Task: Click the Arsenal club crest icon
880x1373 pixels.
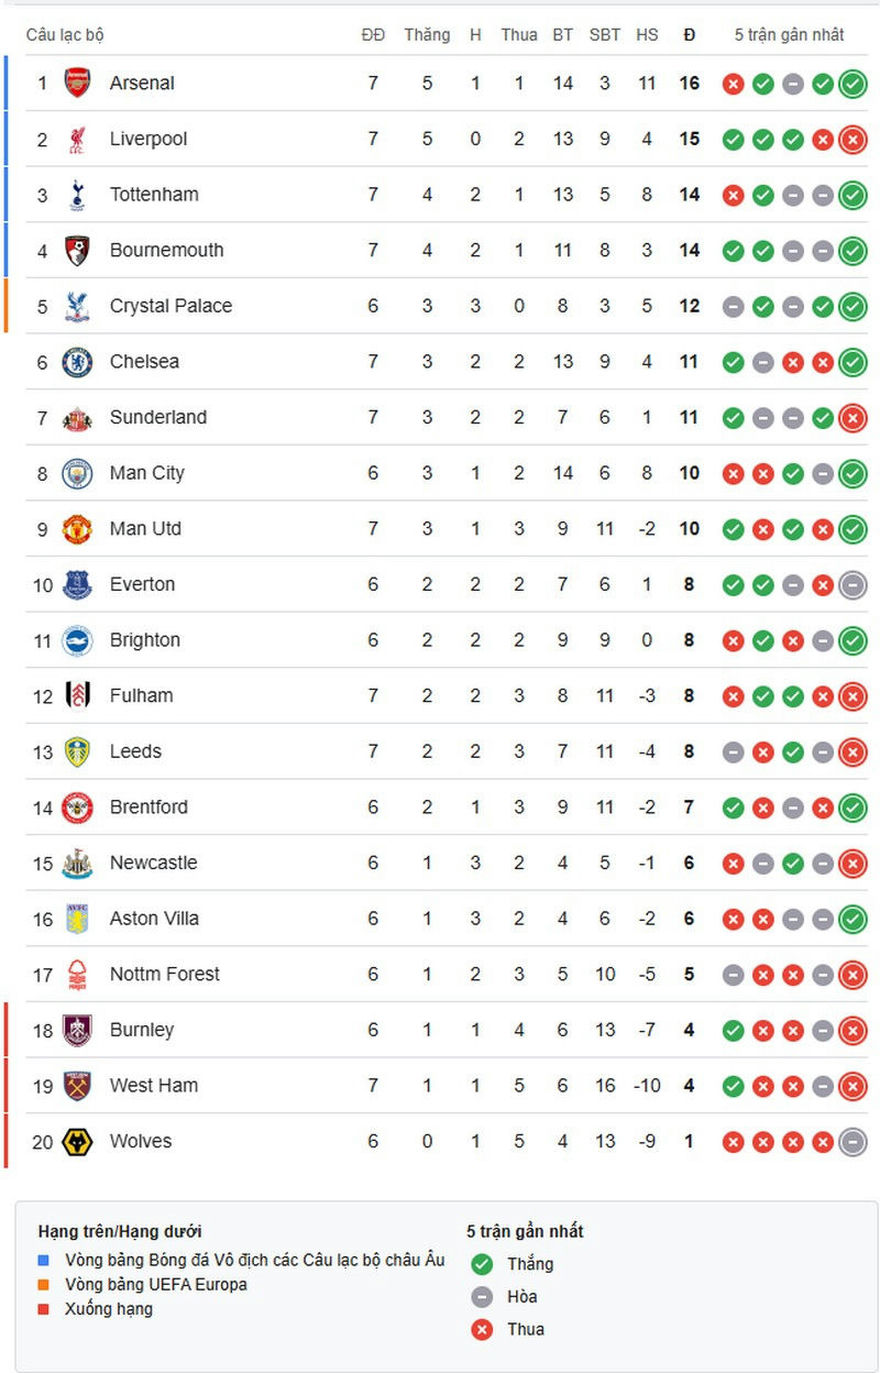Action: coord(77,83)
